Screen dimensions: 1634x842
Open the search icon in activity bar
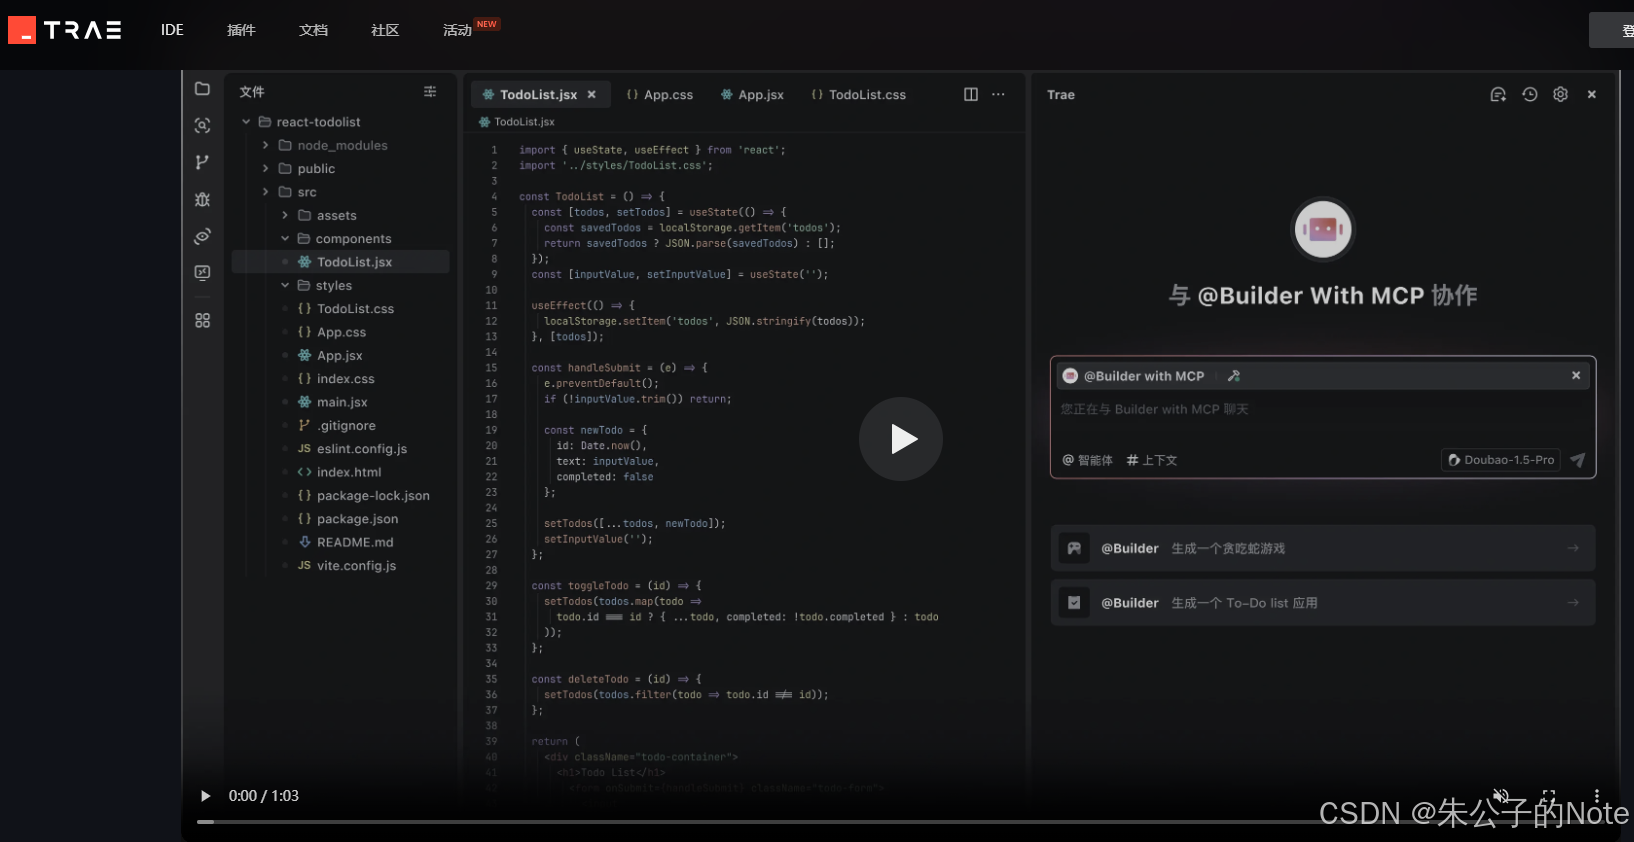[202, 125]
